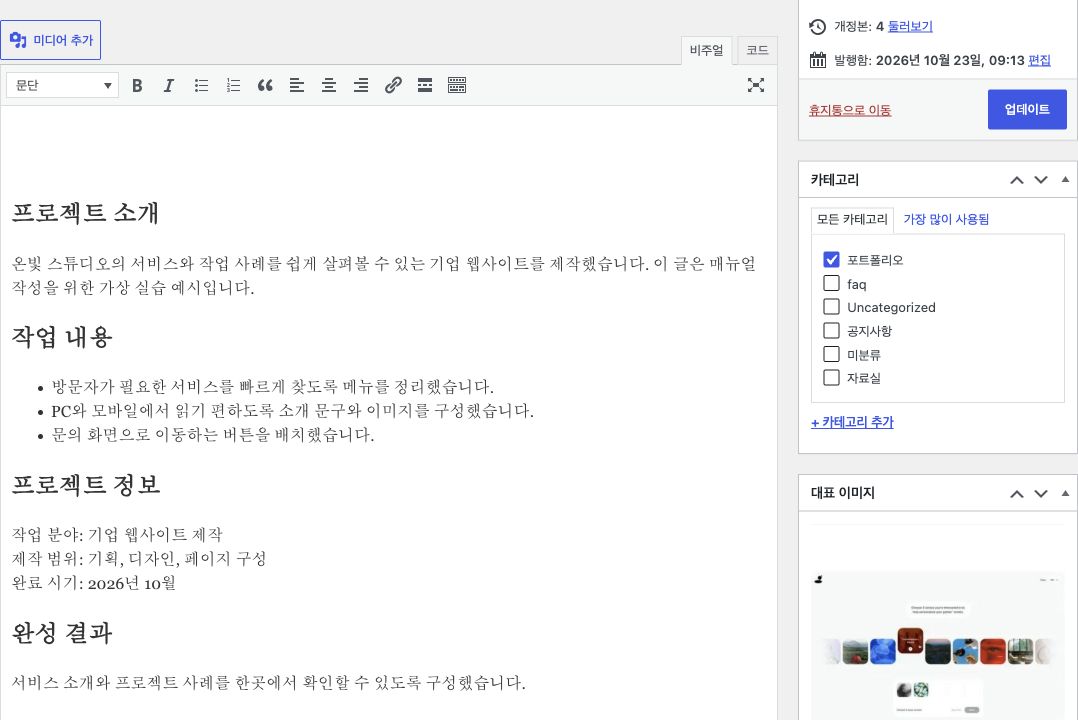This screenshot has width=1078, height=720.
Task: Apply blockquote formatting
Action: [x=265, y=85]
